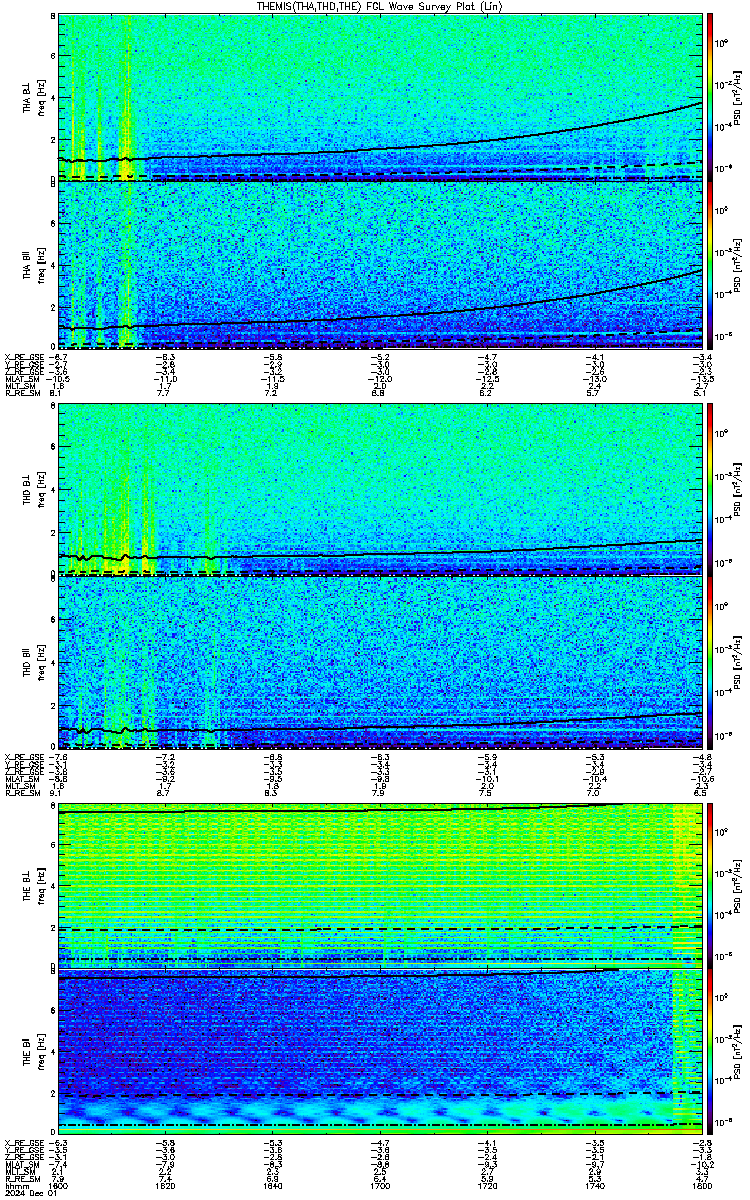Click the THD B-perpendicular spectrogram panel

pyautogui.click(x=380, y=489)
